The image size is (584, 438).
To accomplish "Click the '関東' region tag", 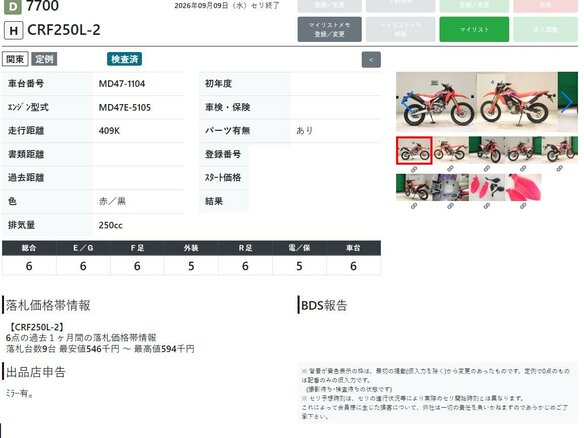I will tap(15, 59).
